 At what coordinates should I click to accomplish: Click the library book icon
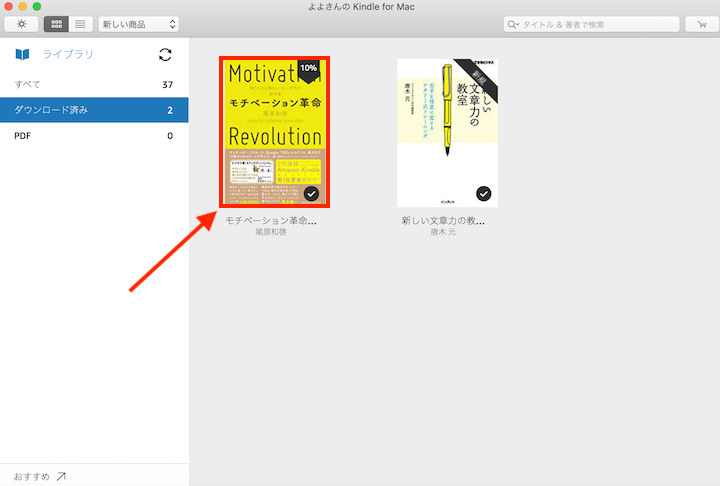pyautogui.click(x=22, y=55)
